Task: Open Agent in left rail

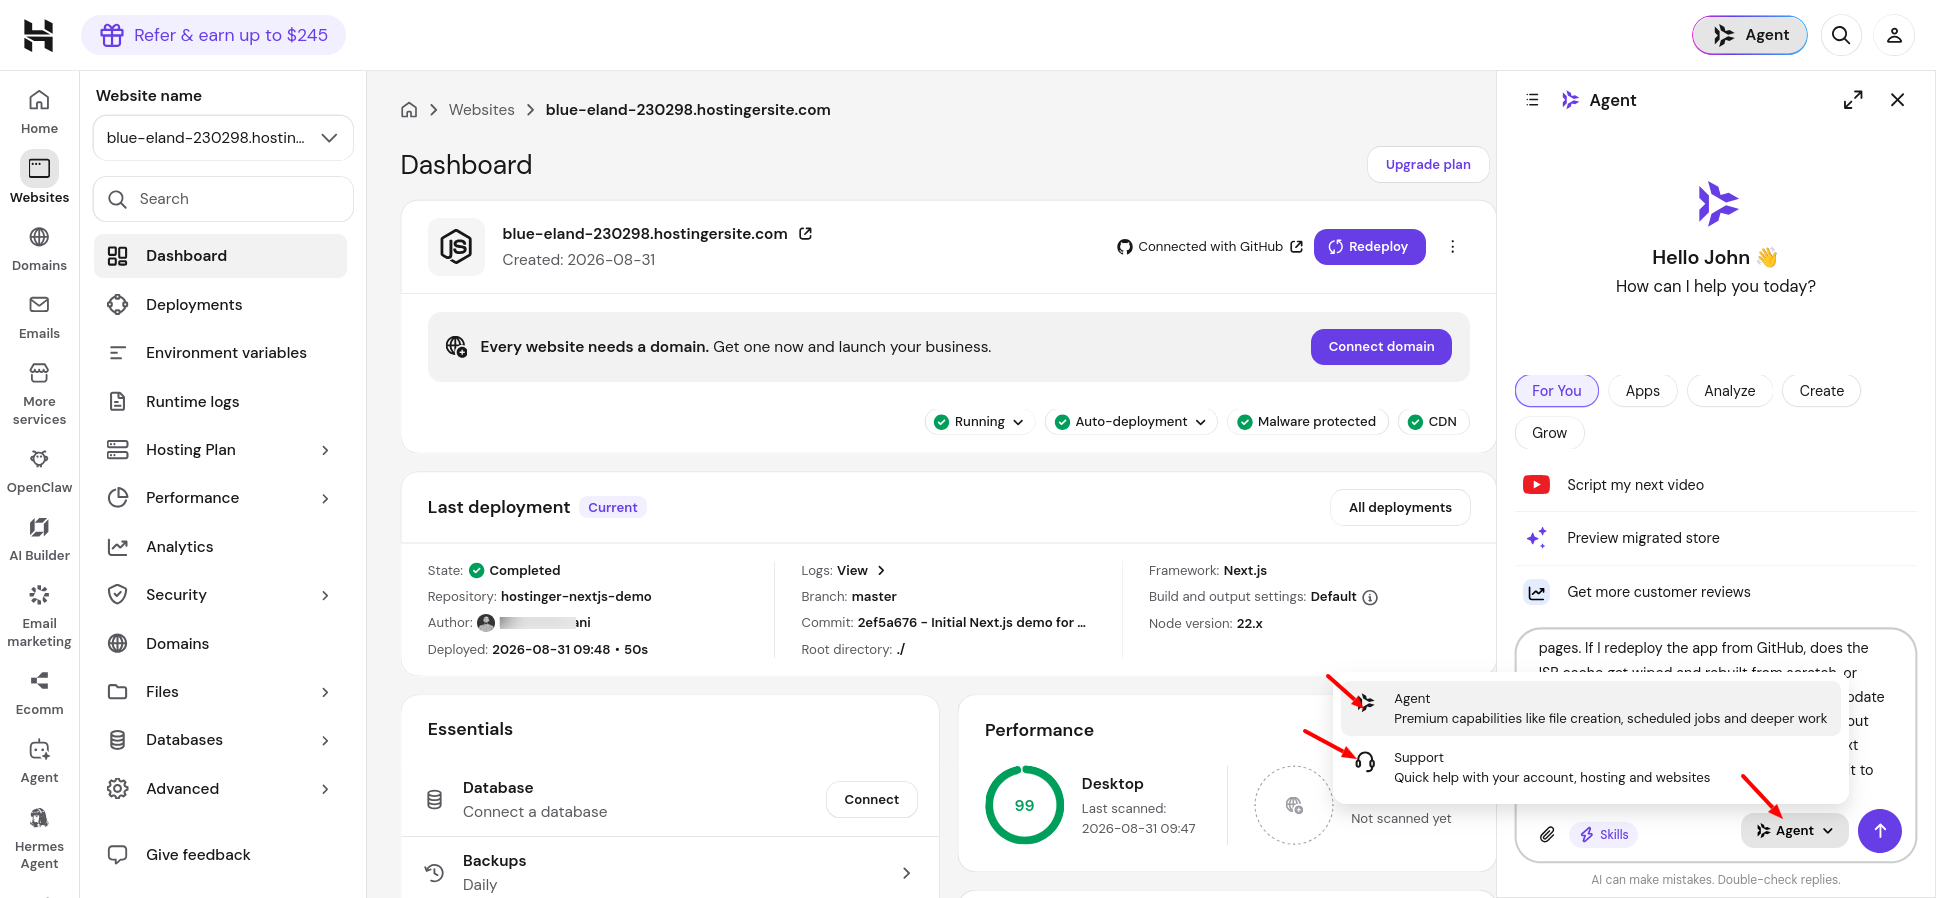Action: 39,761
